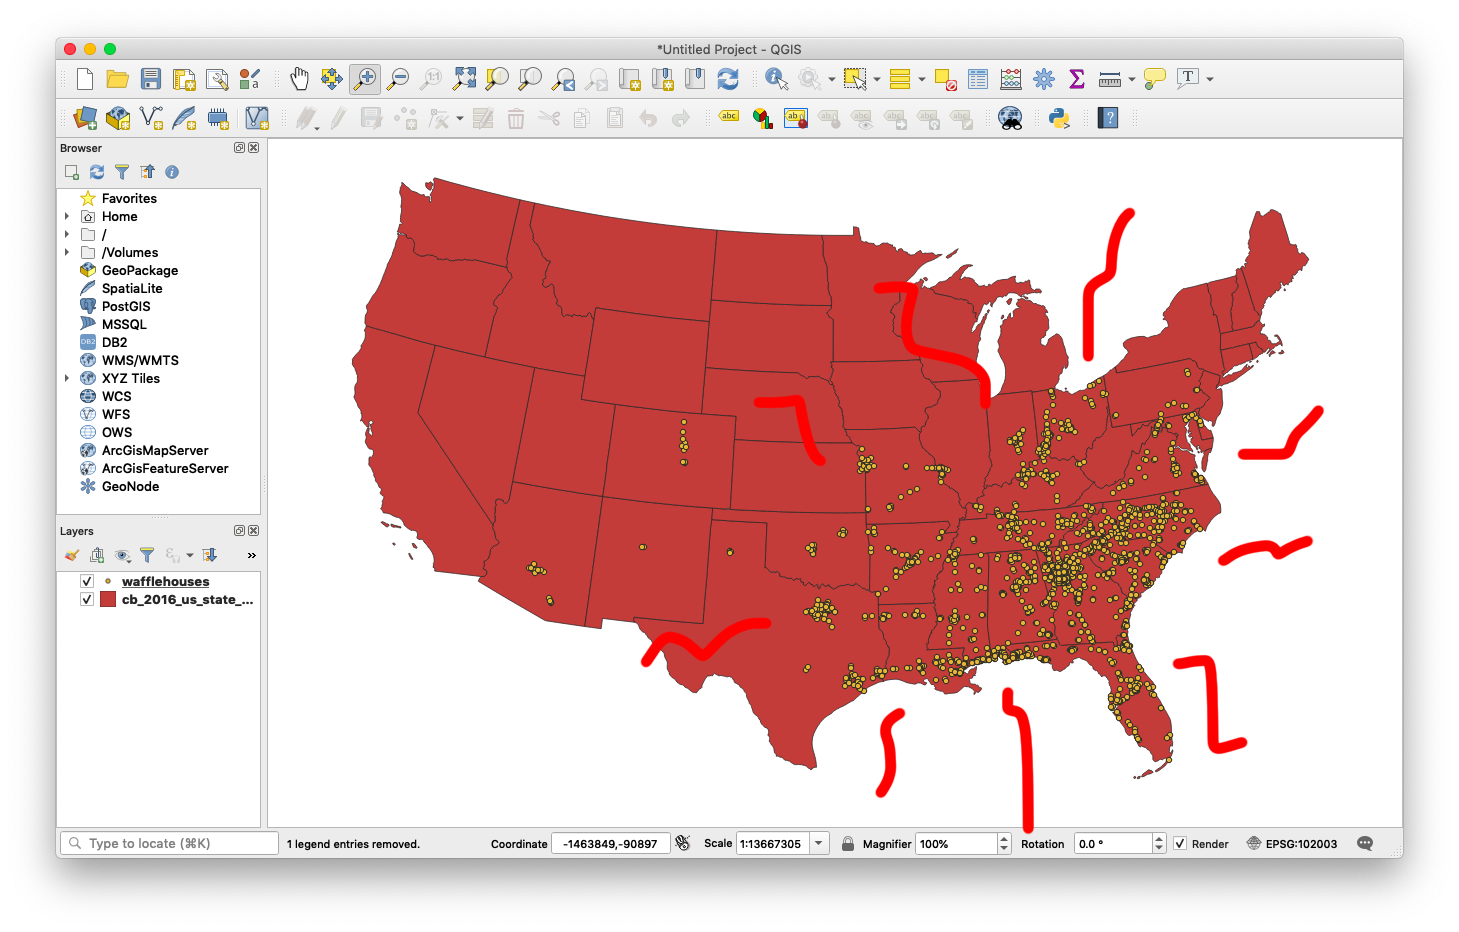Expand the Home tree item in Browser
This screenshot has height=932, width=1459.
(67, 216)
